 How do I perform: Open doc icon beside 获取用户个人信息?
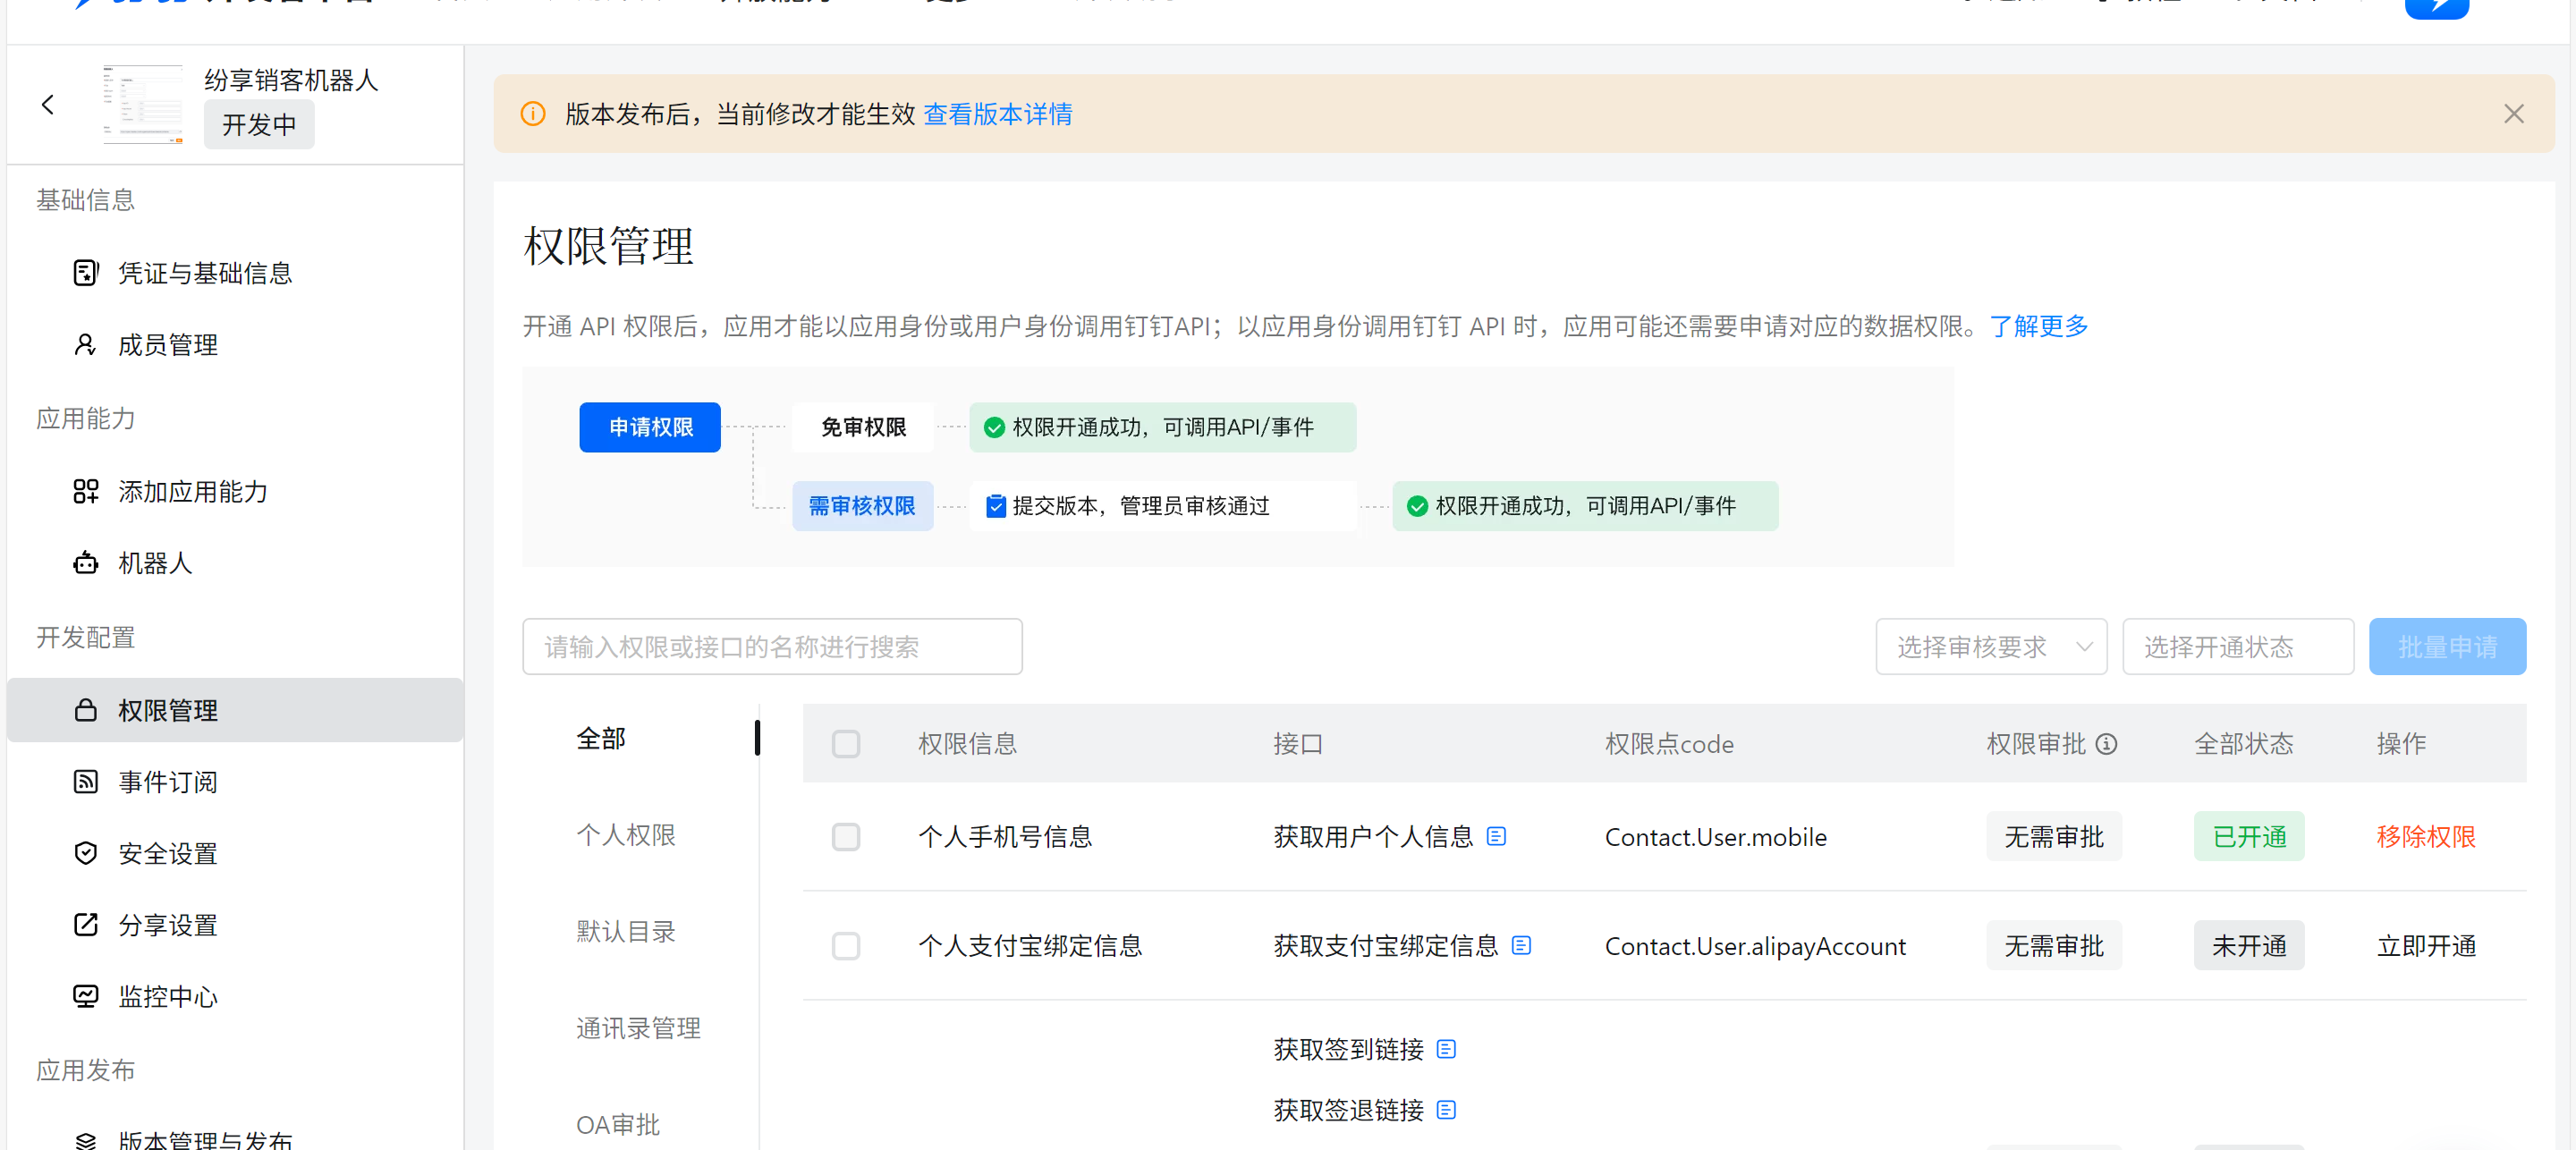click(1496, 836)
